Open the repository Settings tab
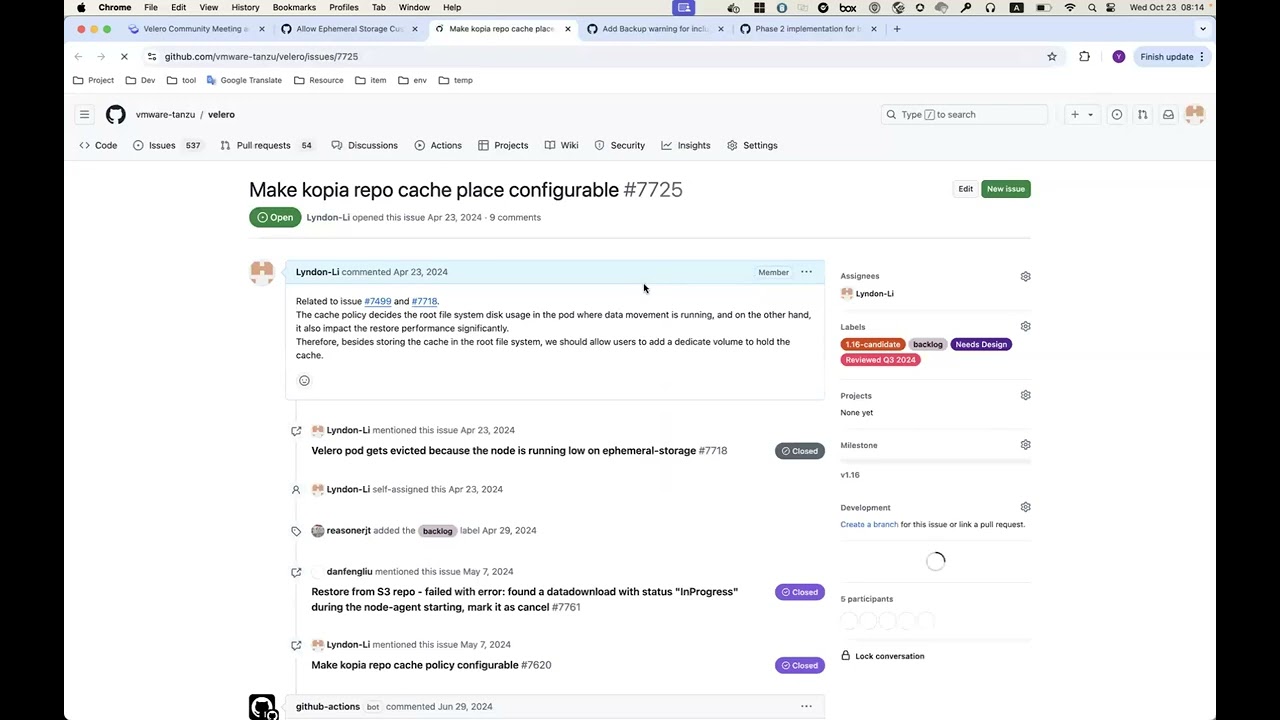 click(x=752, y=146)
